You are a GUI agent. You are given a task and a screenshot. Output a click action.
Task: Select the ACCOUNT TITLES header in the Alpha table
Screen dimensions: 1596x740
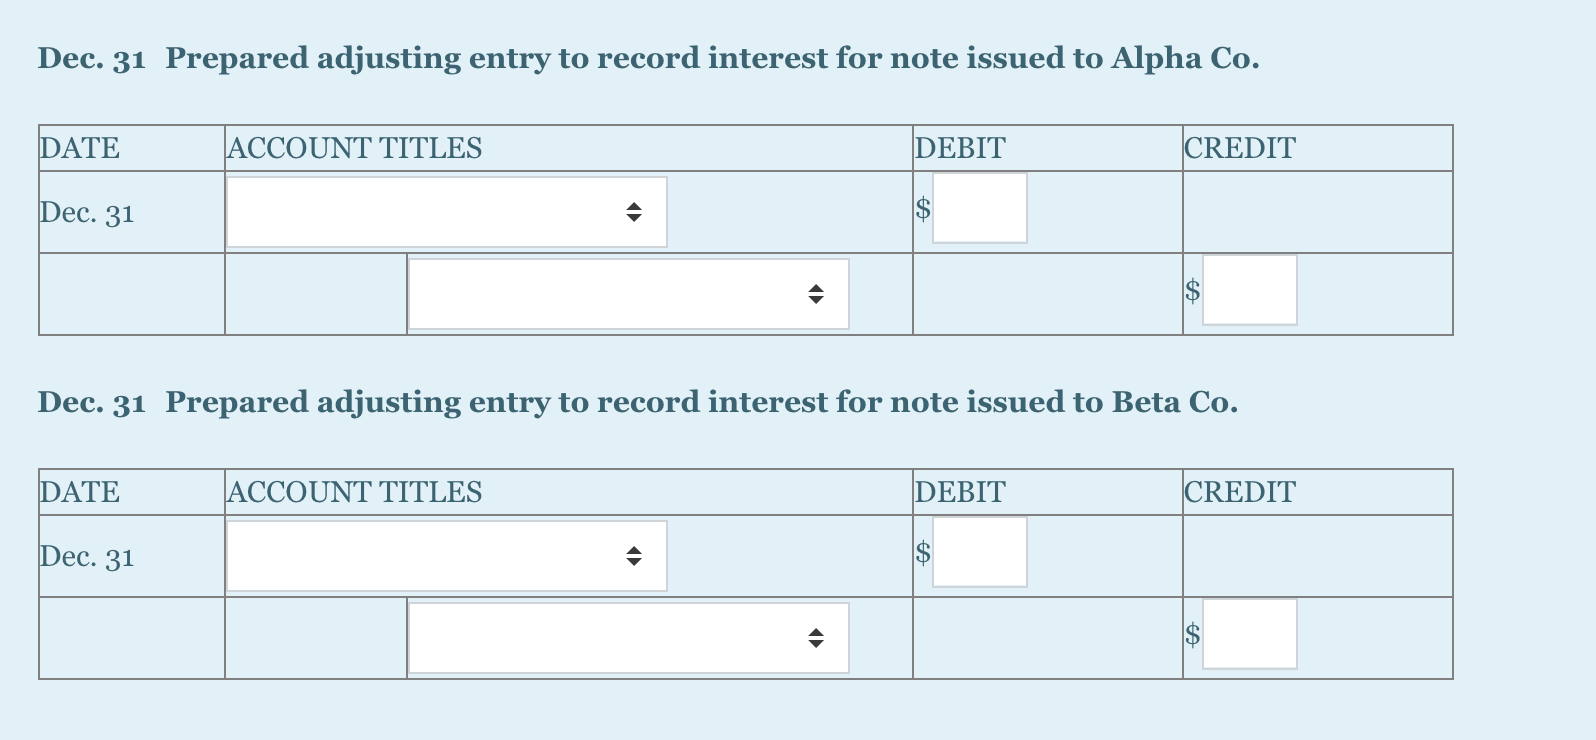point(355,148)
